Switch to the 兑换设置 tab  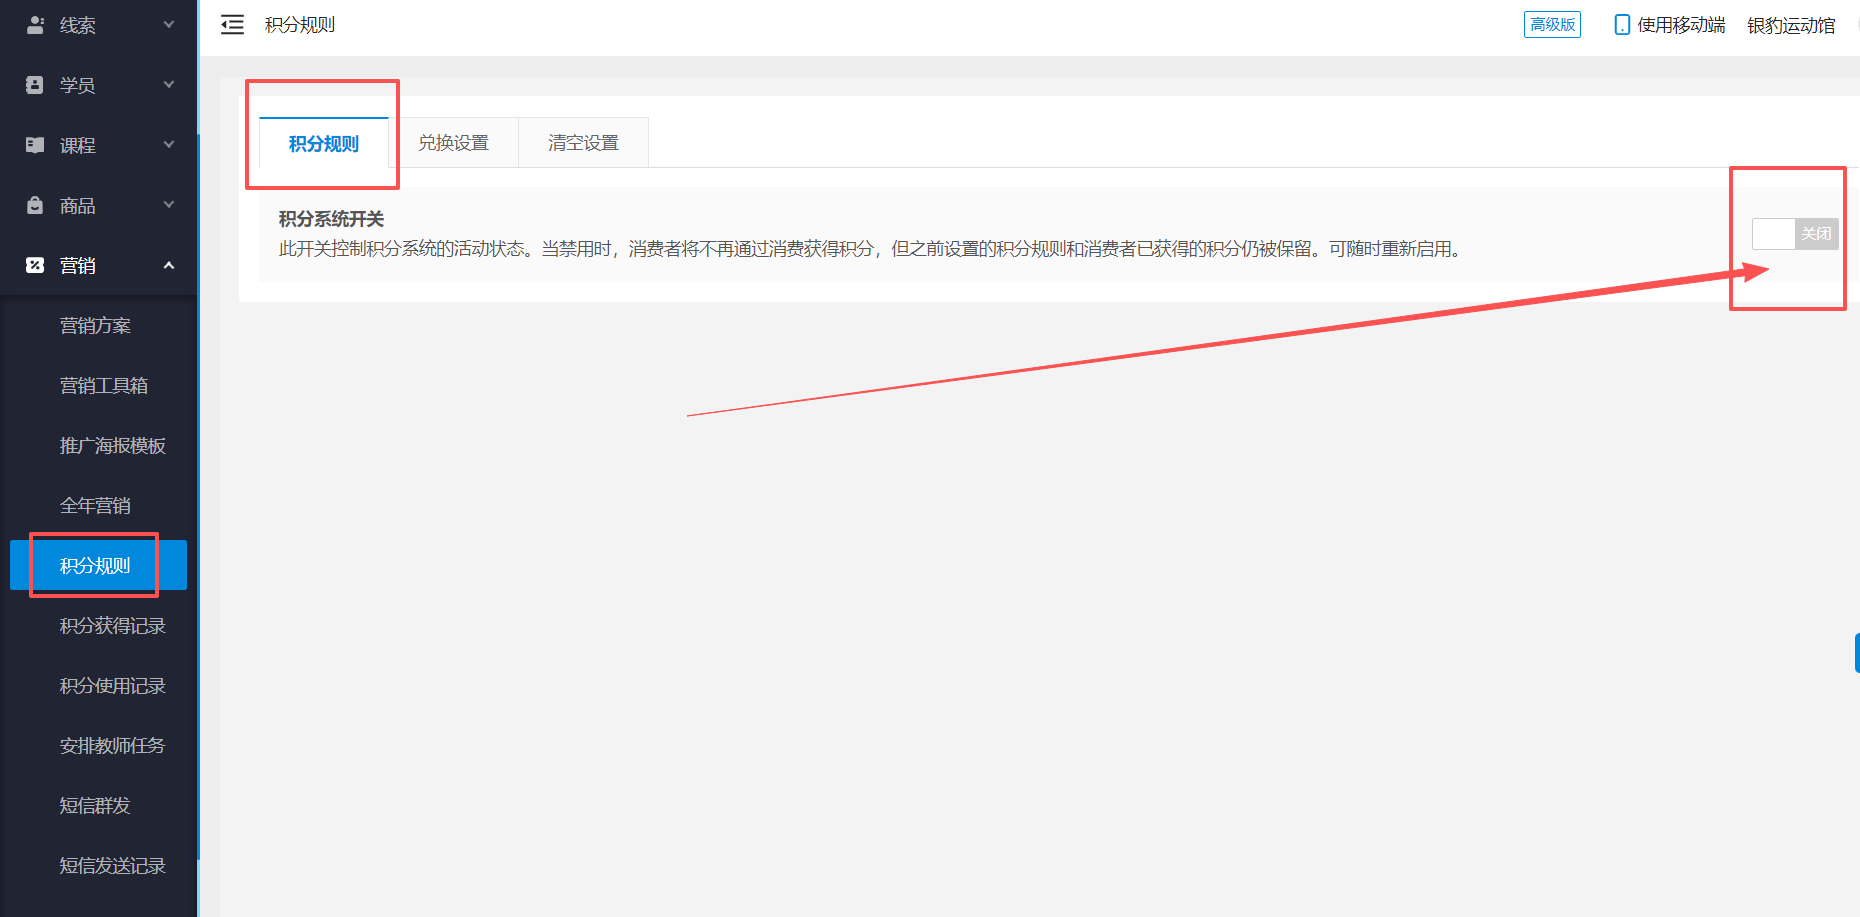pyautogui.click(x=456, y=142)
